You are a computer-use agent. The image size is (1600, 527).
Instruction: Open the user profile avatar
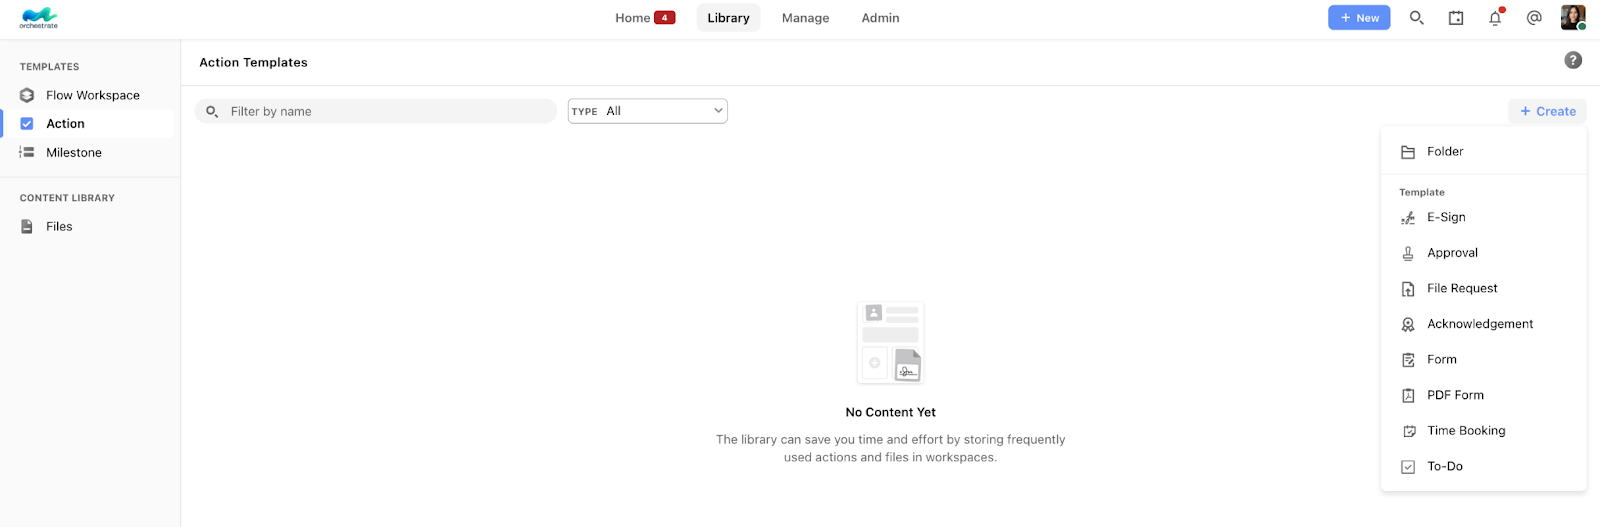[x=1573, y=18]
